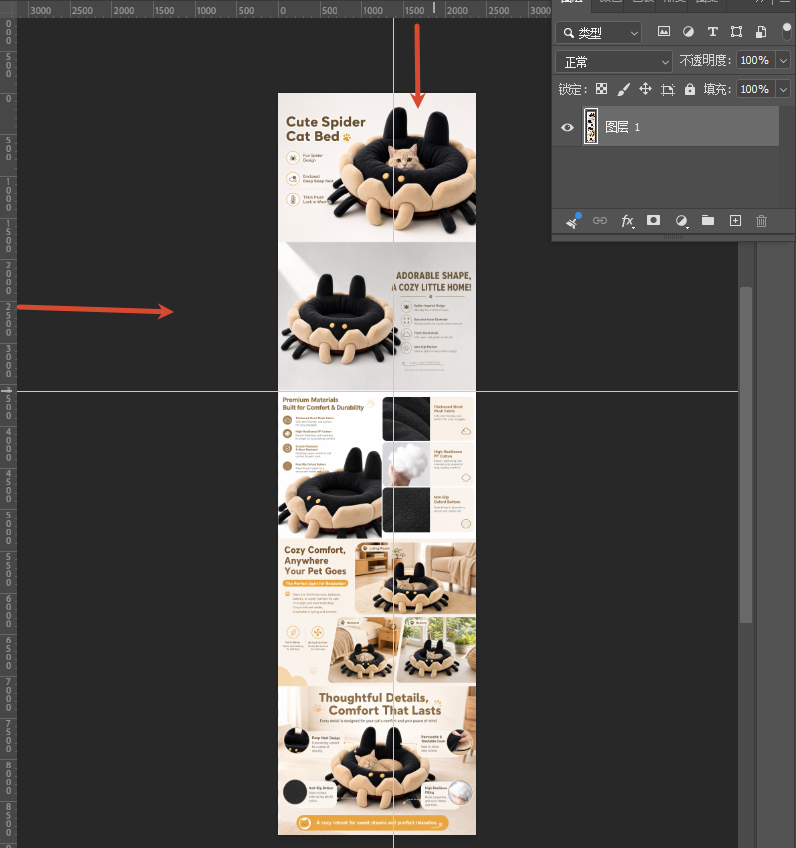Image resolution: width=796 pixels, height=848 pixels.
Task: Filter layers by adjustment layer type
Action: [688, 32]
